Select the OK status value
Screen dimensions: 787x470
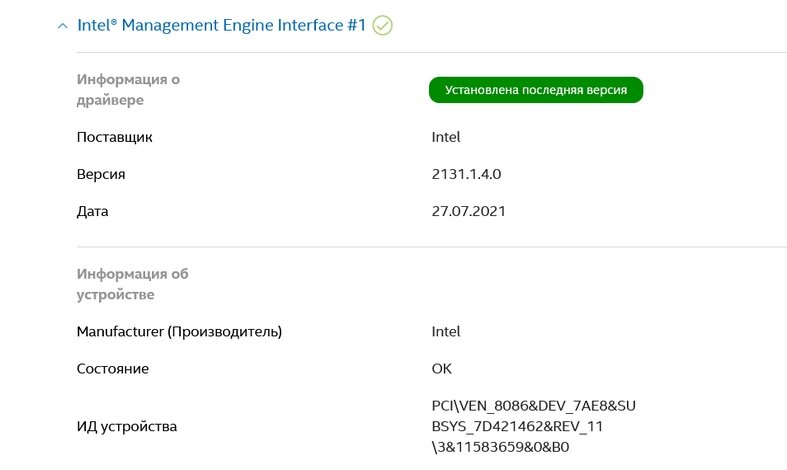point(442,369)
